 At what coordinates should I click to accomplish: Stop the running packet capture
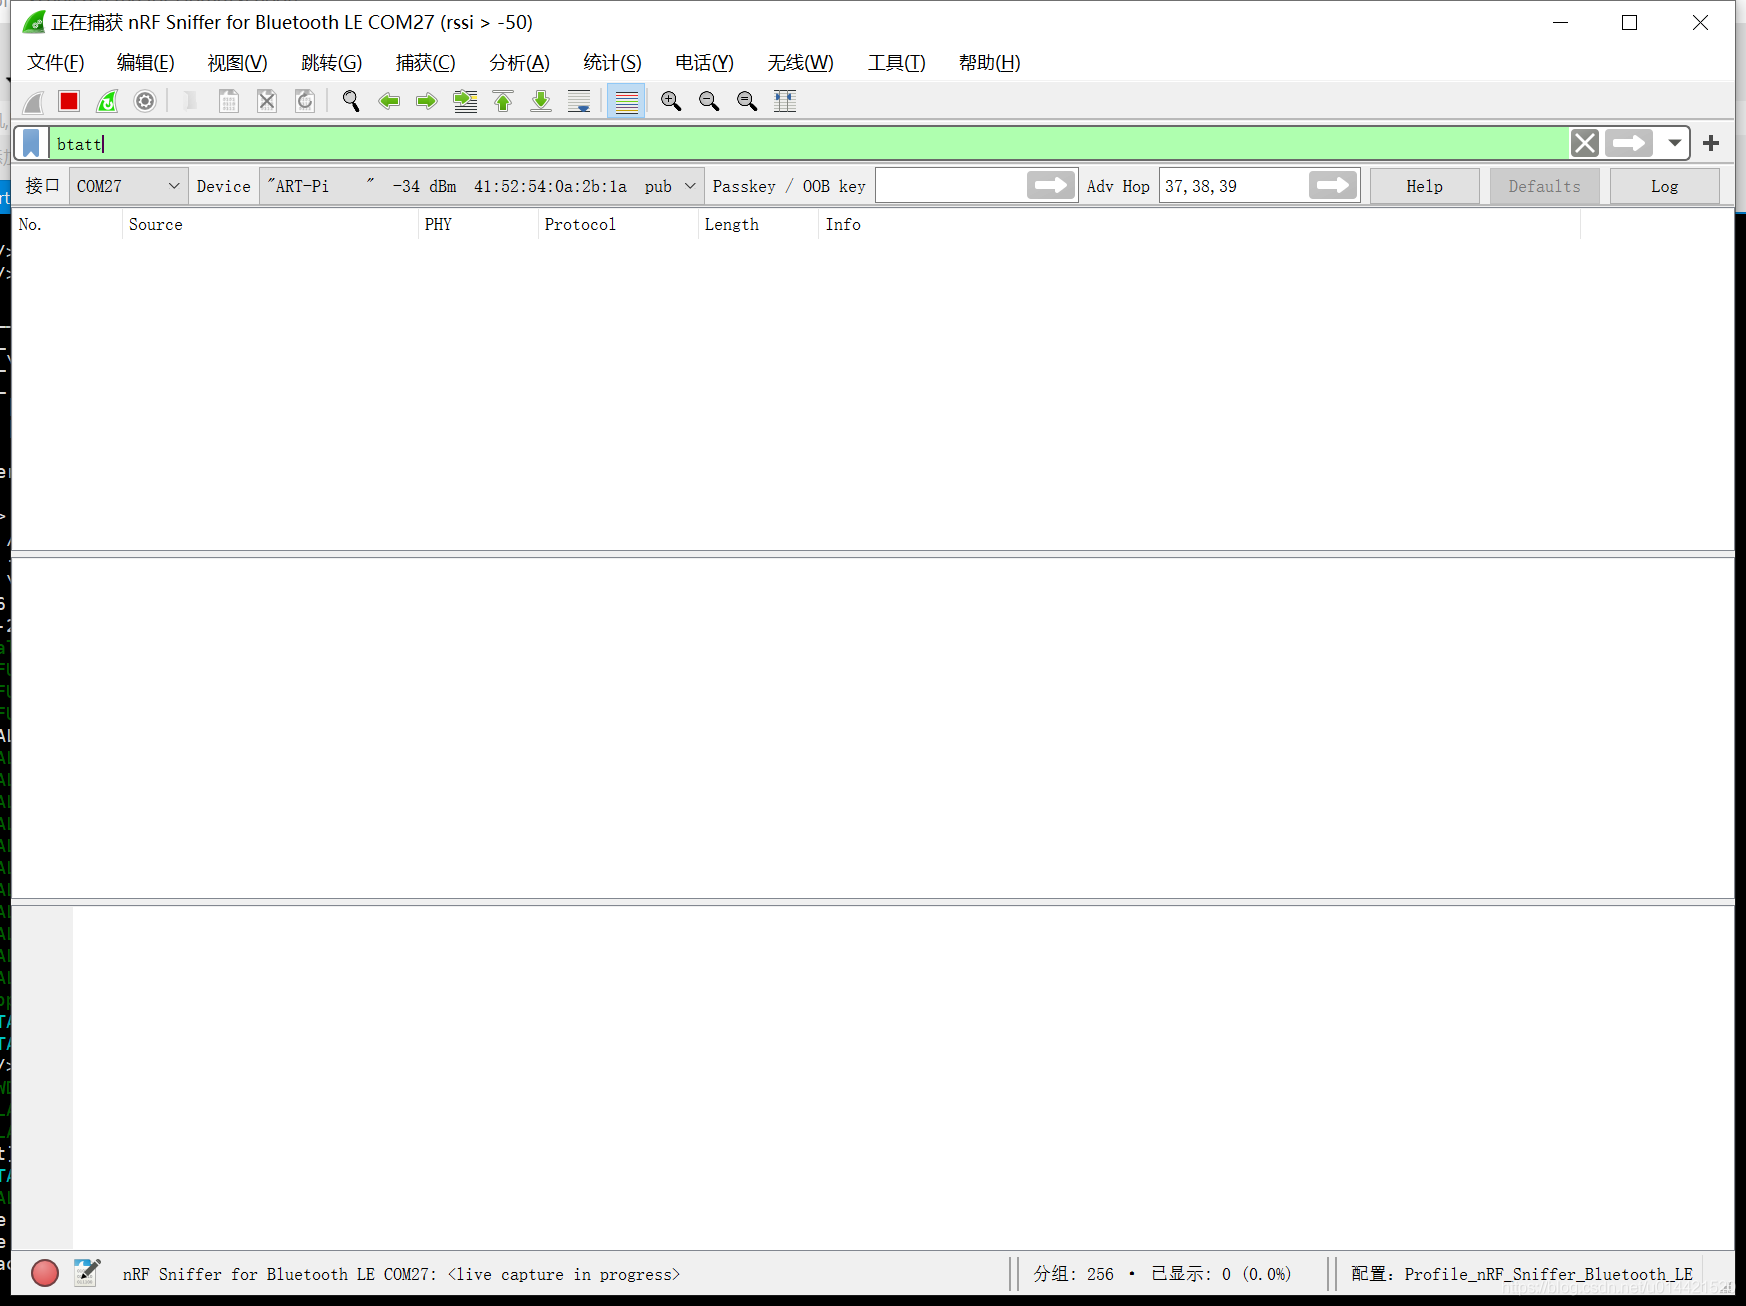pos(69,101)
